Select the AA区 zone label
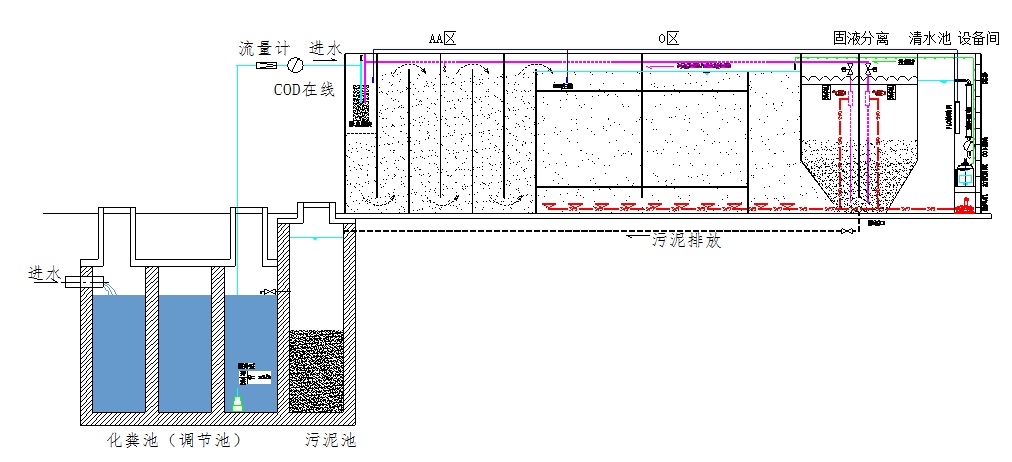Viewport: 1012px width, 462px height. [442, 38]
